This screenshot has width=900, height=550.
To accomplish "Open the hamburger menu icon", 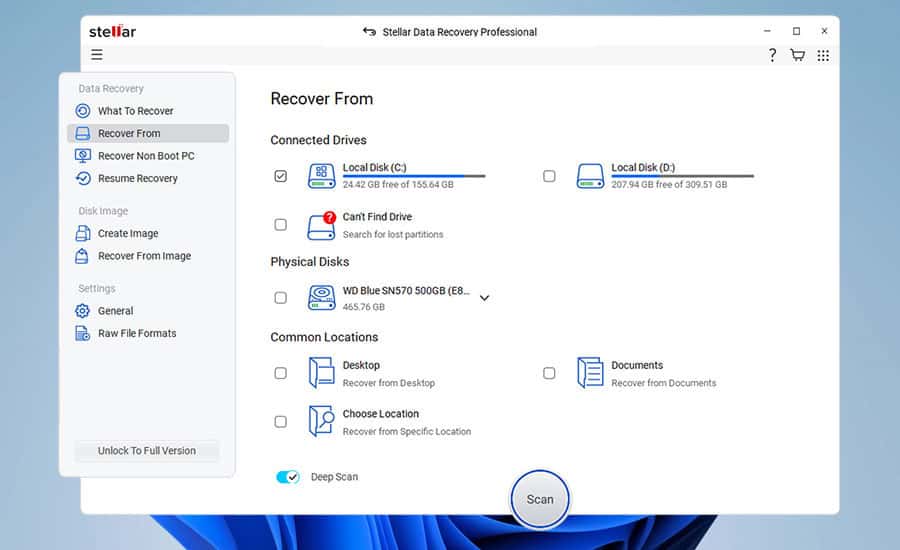I will [96, 55].
